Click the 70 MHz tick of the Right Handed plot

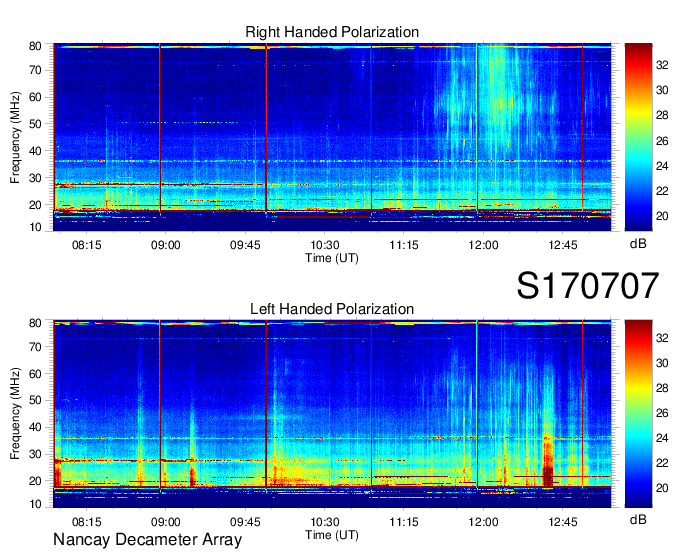[x=35, y=70]
